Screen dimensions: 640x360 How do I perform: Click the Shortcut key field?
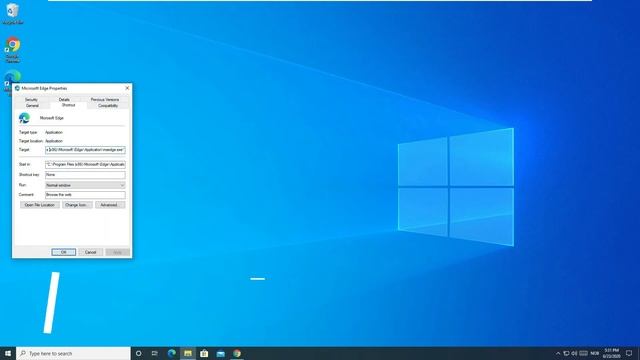point(85,175)
